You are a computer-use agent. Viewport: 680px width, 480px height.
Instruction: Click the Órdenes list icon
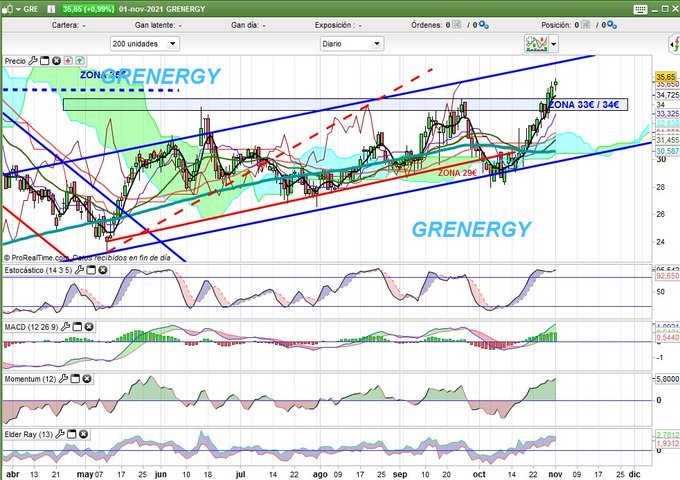point(457,25)
